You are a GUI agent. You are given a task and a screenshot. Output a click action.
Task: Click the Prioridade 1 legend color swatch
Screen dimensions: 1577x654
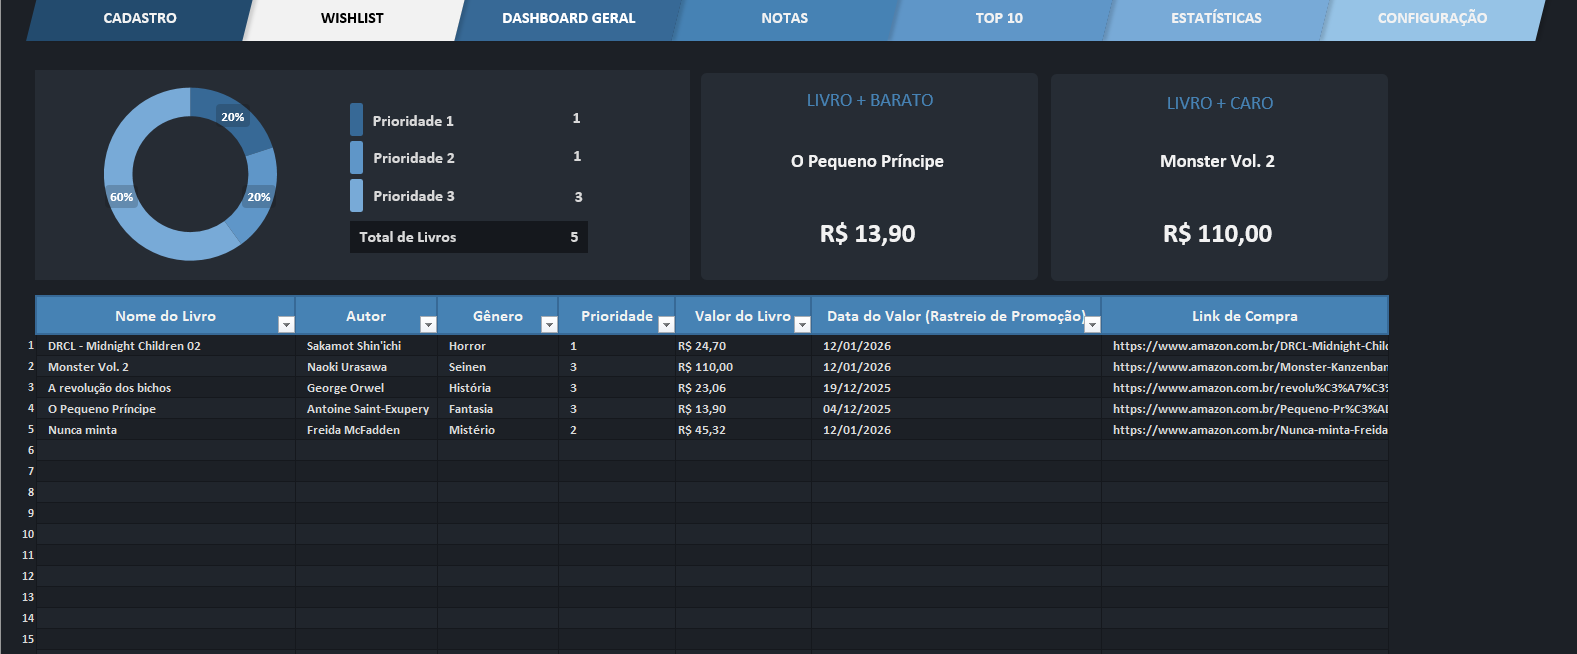356,119
